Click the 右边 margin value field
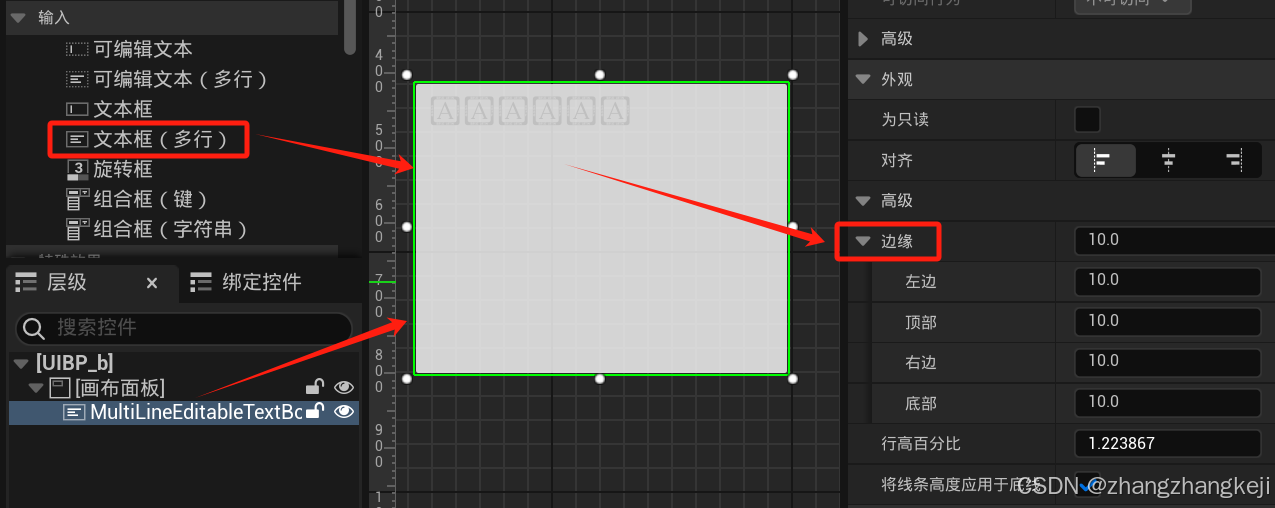This screenshot has width=1275, height=508. tap(1167, 362)
